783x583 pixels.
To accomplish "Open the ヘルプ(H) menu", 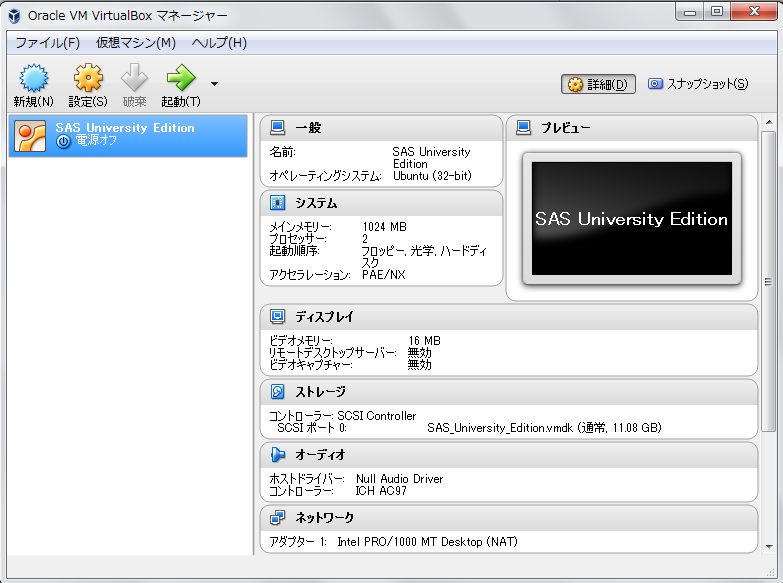I will [x=219, y=43].
